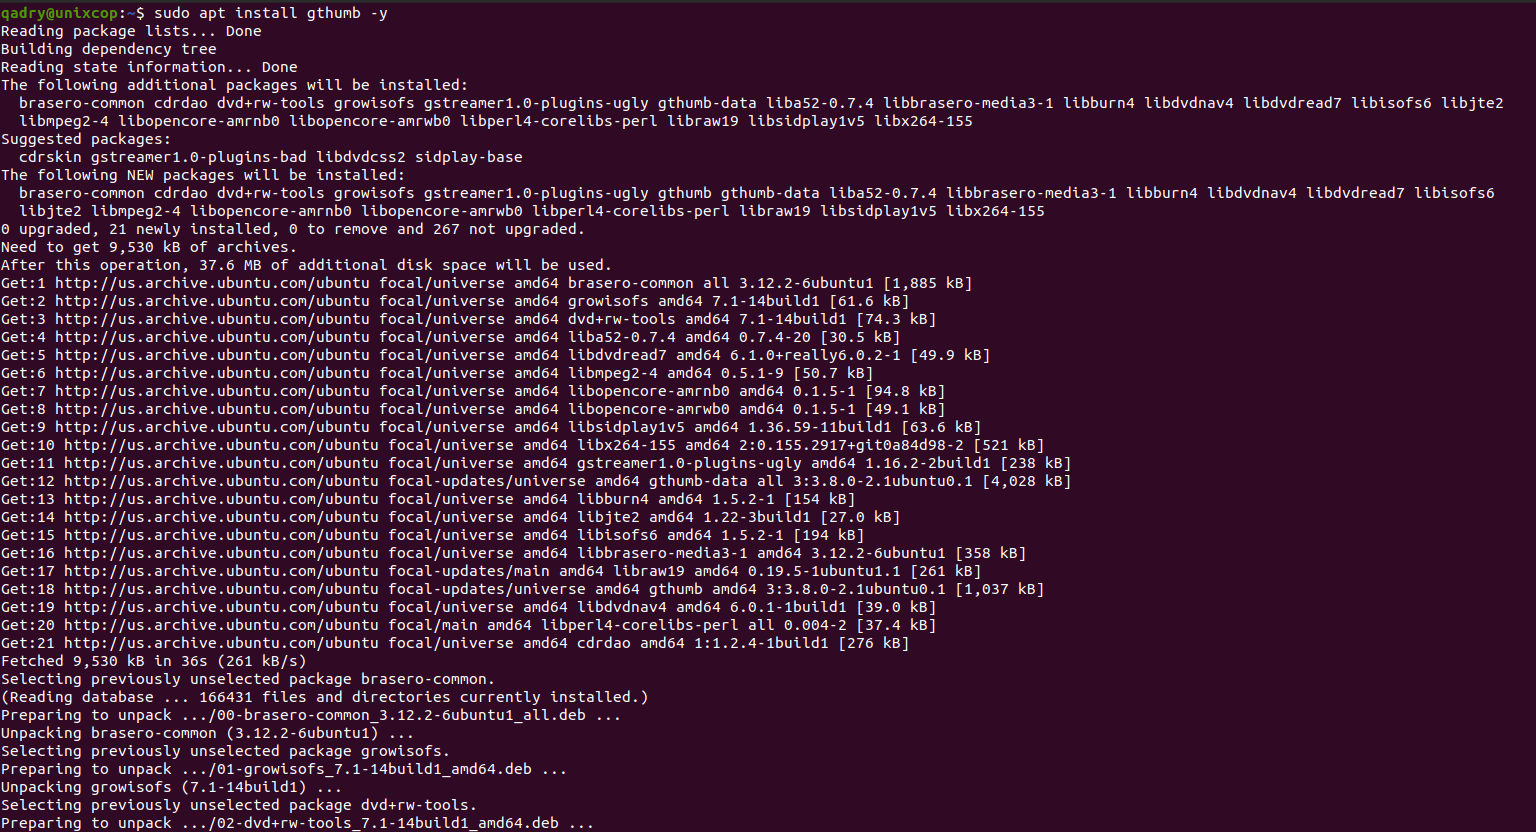Open the archive URL on the Get:12 line
This screenshot has height=832, width=1536.
click(221, 481)
